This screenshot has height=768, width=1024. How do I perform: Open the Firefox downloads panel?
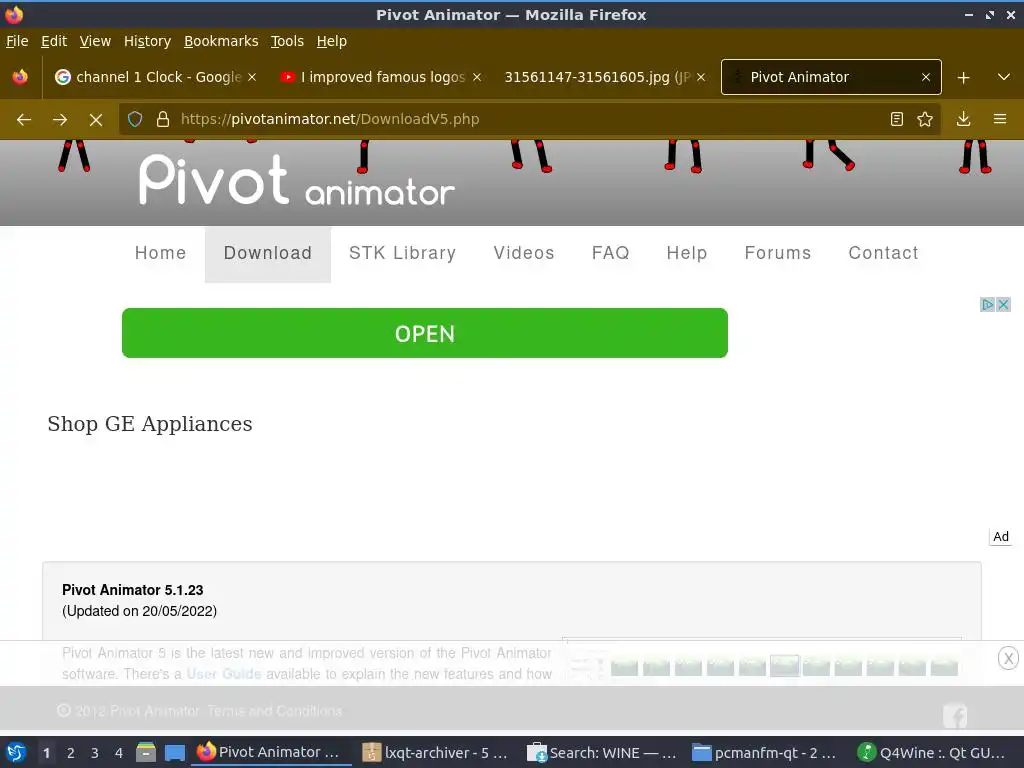coord(963,119)
